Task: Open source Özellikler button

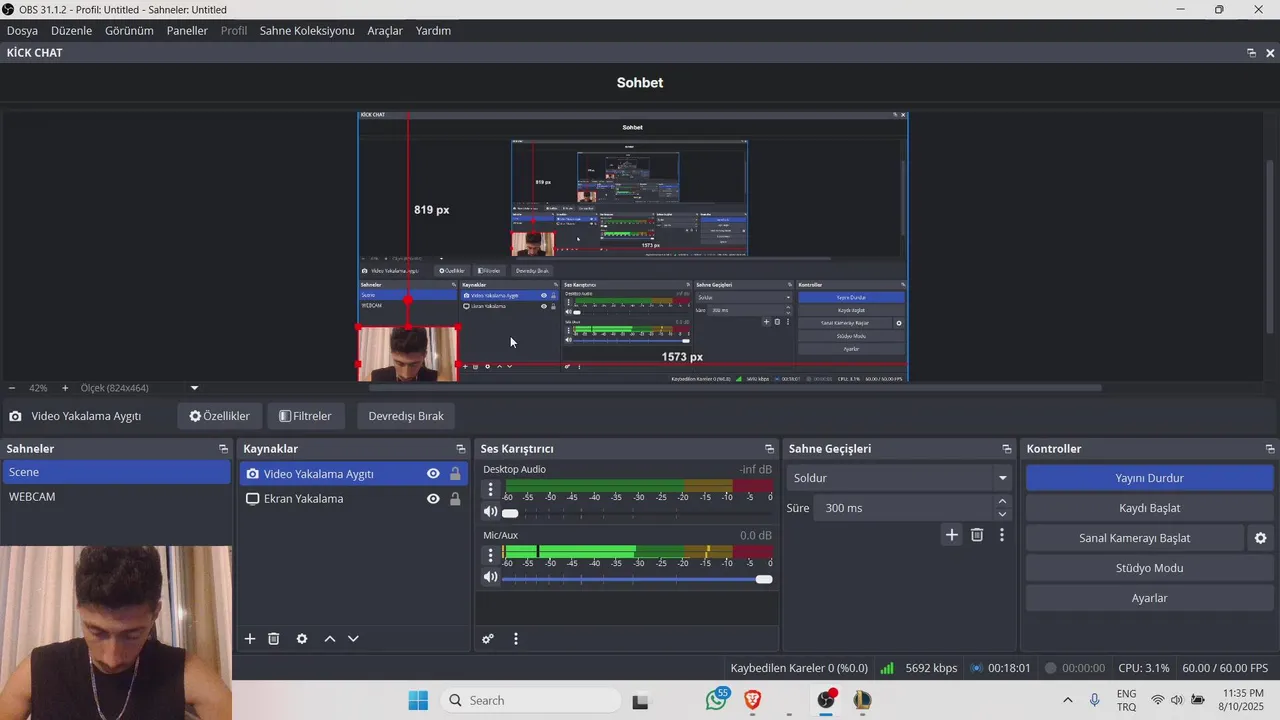Action: [220, 416]
